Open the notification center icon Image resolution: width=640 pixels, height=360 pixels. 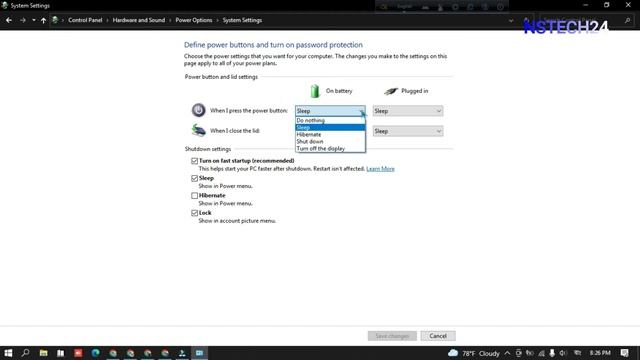coord(624,353)
